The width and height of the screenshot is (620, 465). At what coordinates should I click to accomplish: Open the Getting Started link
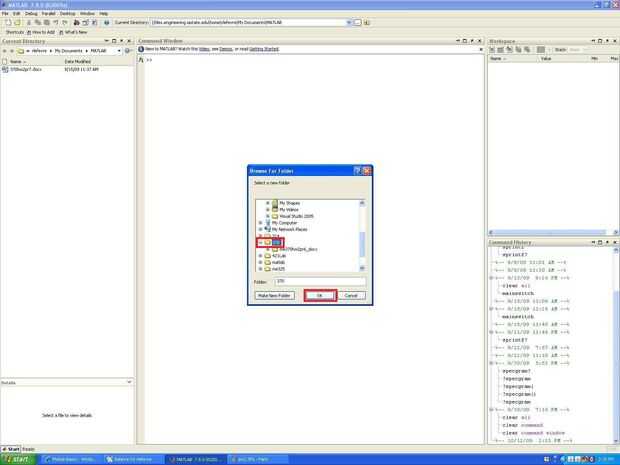(264, 49)
